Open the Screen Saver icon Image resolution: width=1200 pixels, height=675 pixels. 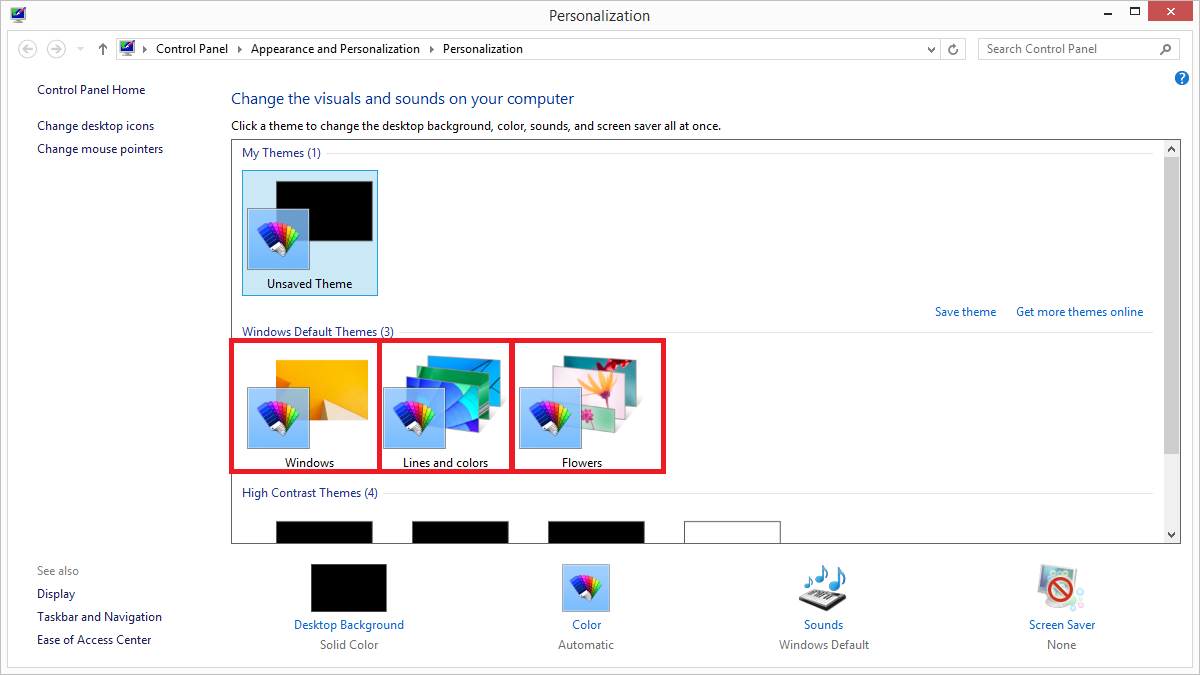[1061, 588]
